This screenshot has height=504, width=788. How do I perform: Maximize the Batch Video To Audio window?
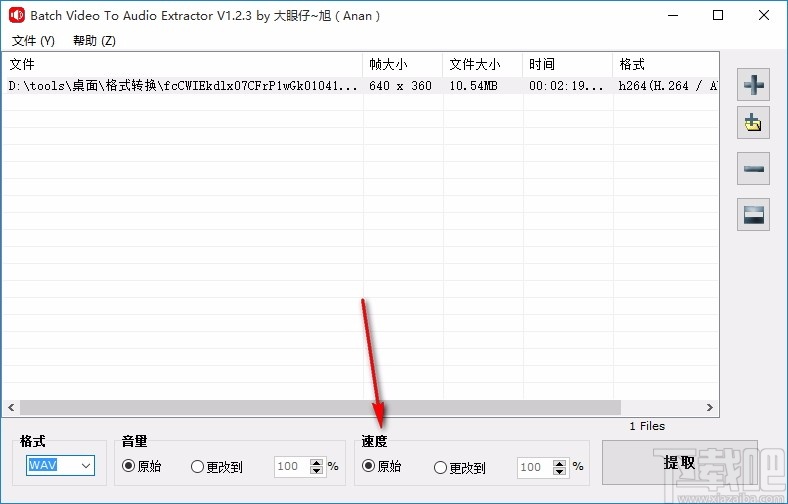pos(718,15)
